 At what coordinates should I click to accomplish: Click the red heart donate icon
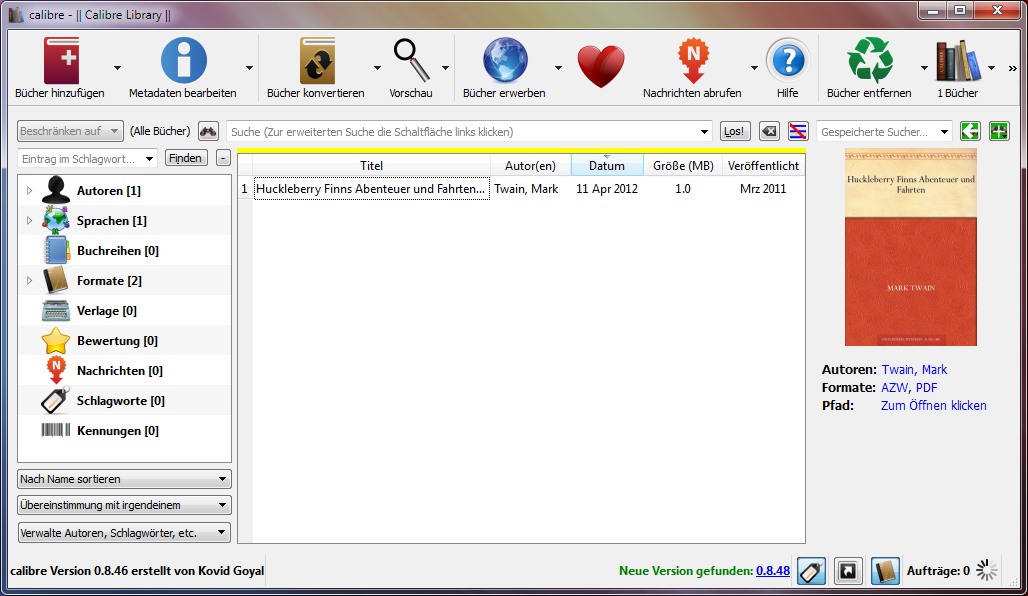[601, 66]
